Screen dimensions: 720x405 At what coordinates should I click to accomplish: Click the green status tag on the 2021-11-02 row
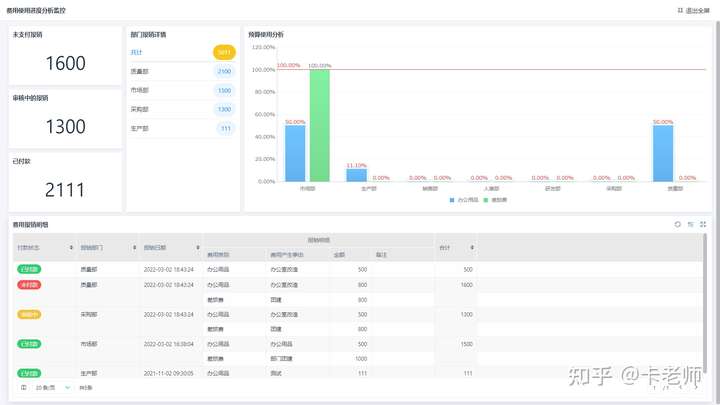point(29,373)
